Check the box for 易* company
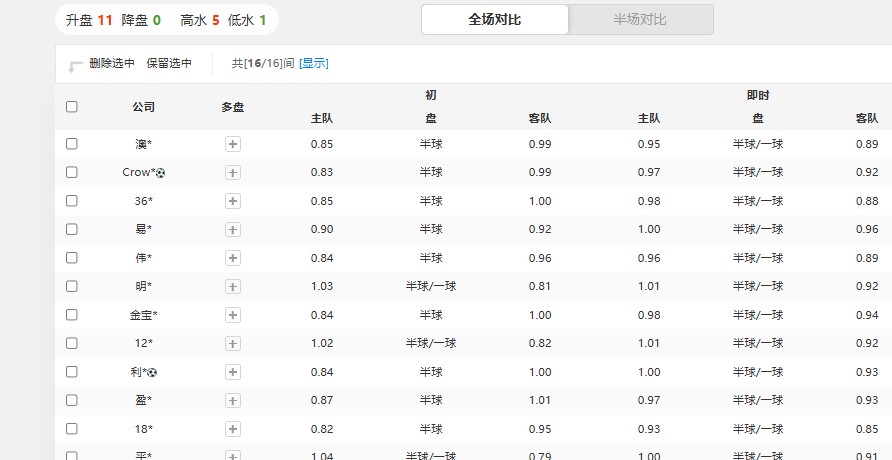Screen dimensions: 892x460 (72, 229)
